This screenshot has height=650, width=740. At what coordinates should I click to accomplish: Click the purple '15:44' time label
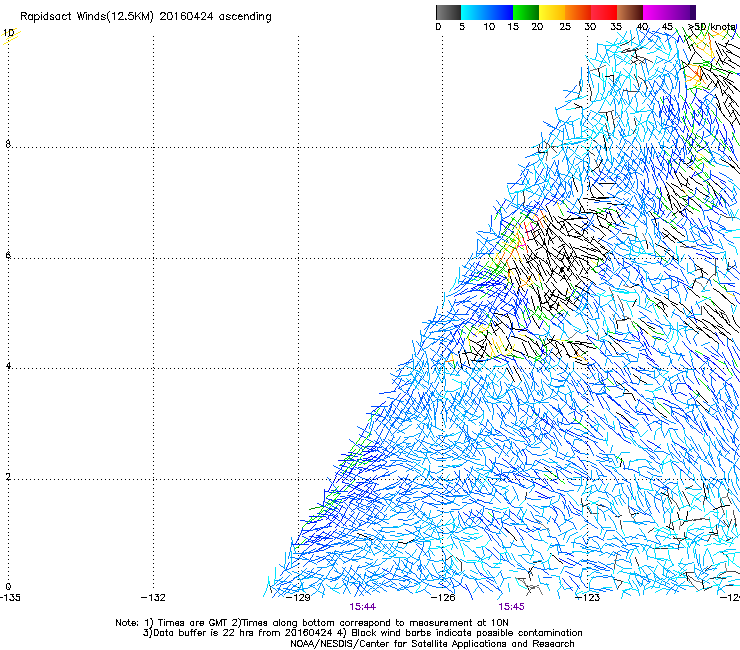(362, 607)
